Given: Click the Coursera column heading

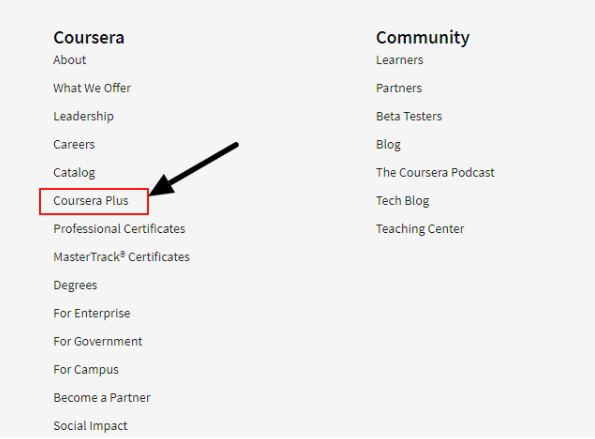Looking at the screenshot, I should pyautogui.click(x=89, y=38).
